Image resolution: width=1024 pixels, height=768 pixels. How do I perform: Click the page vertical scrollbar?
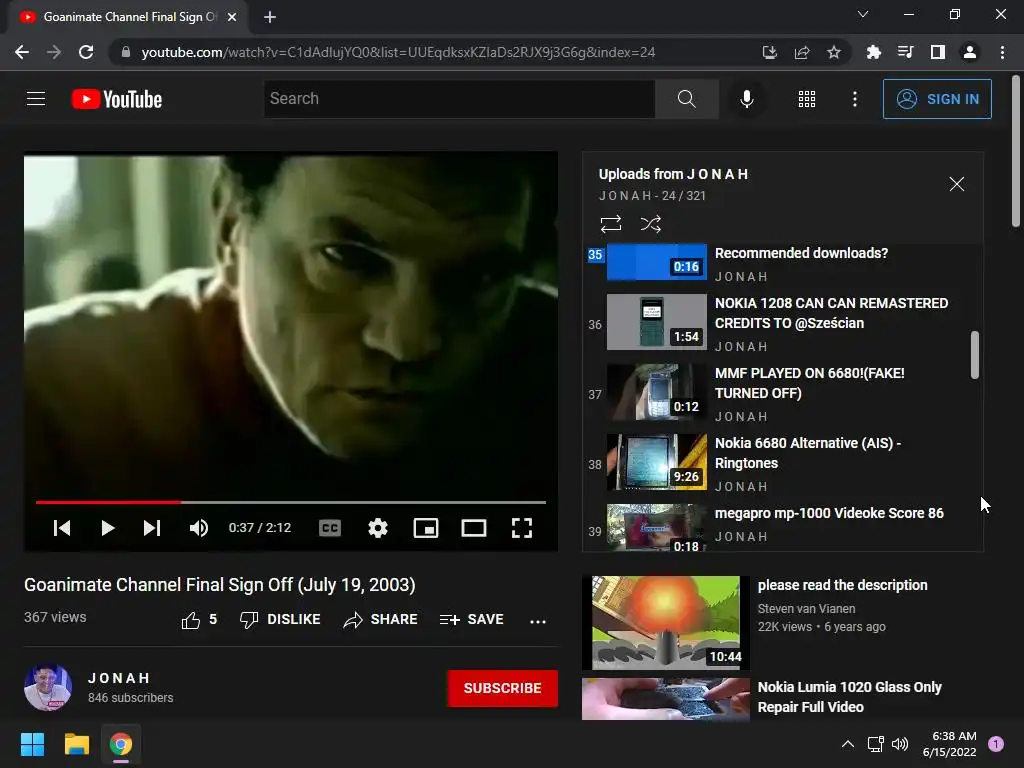[x=1016, y=152]
